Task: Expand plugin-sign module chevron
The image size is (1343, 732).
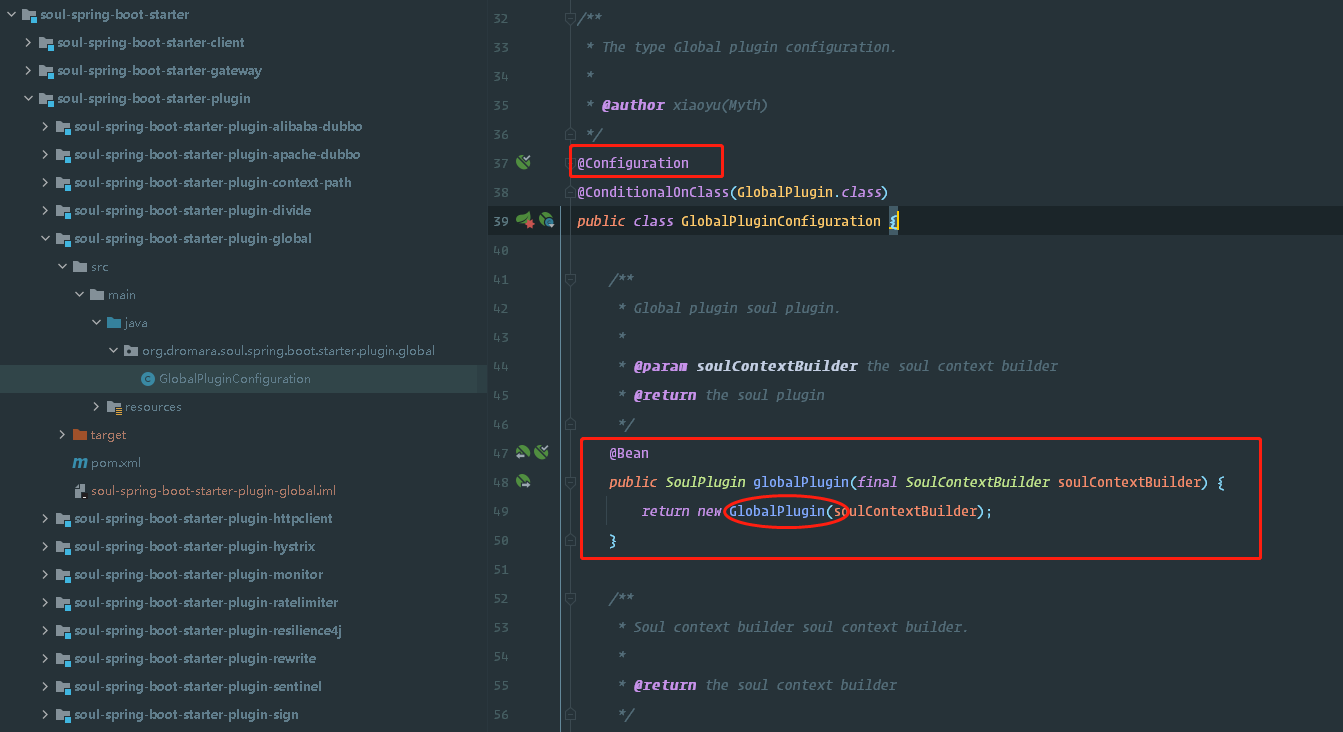Action: click(x=45, y=715)
